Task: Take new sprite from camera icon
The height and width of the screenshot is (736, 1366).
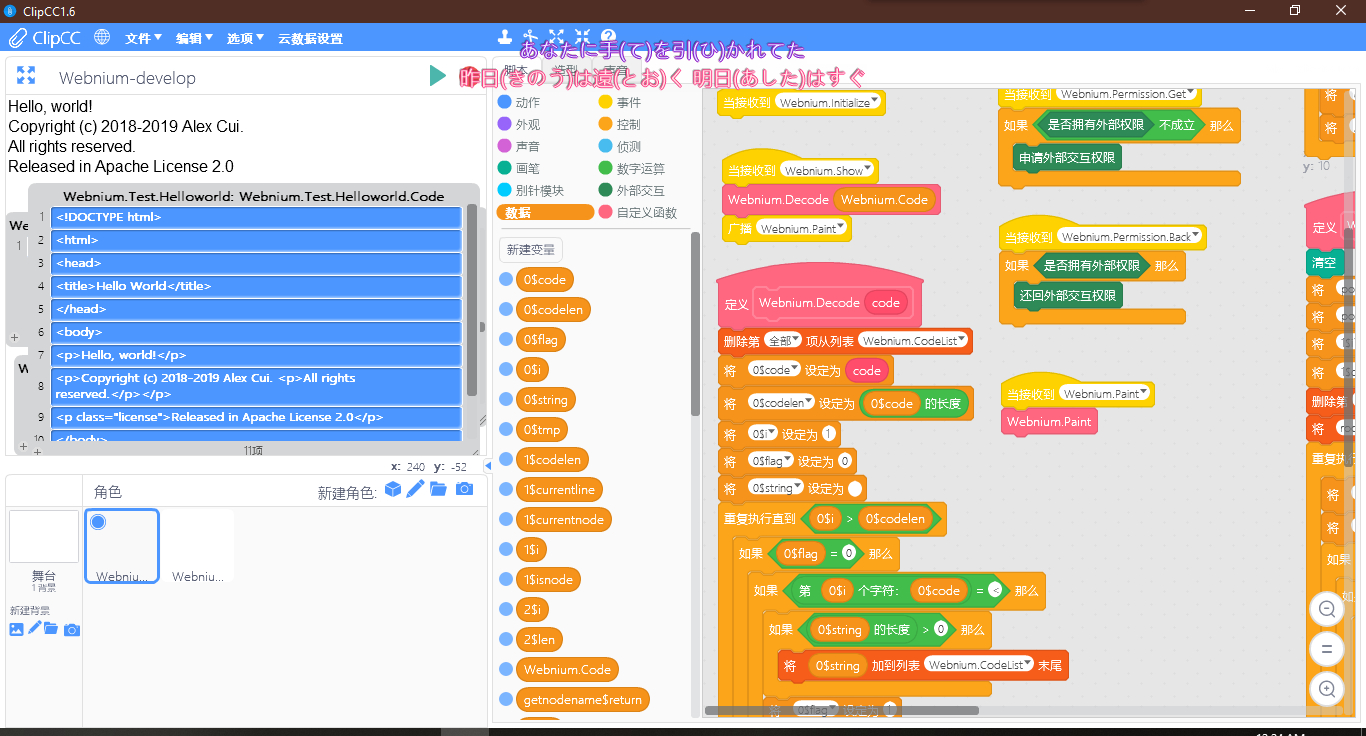Action: 464,489
